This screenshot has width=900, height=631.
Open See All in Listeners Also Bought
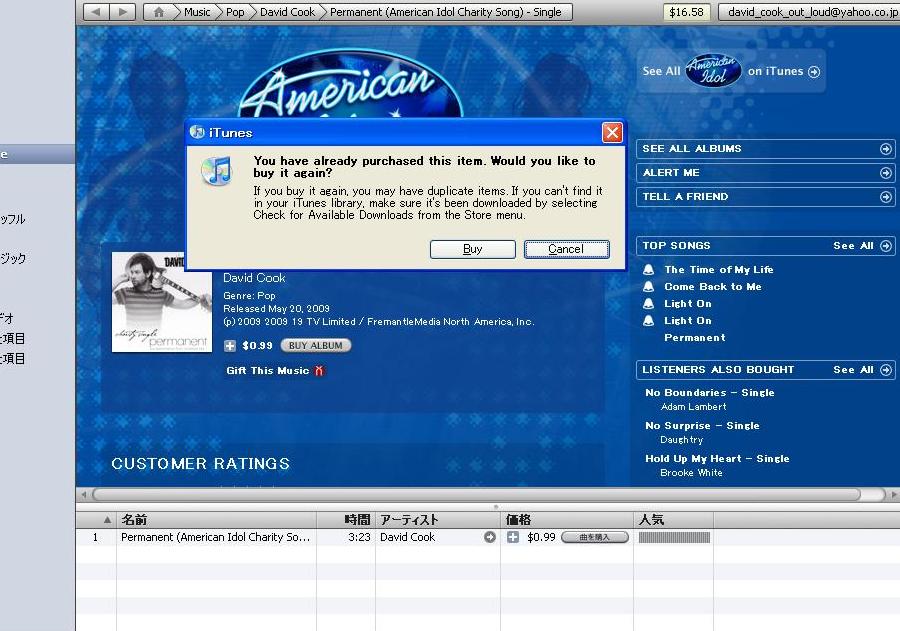tap(854, 370)
